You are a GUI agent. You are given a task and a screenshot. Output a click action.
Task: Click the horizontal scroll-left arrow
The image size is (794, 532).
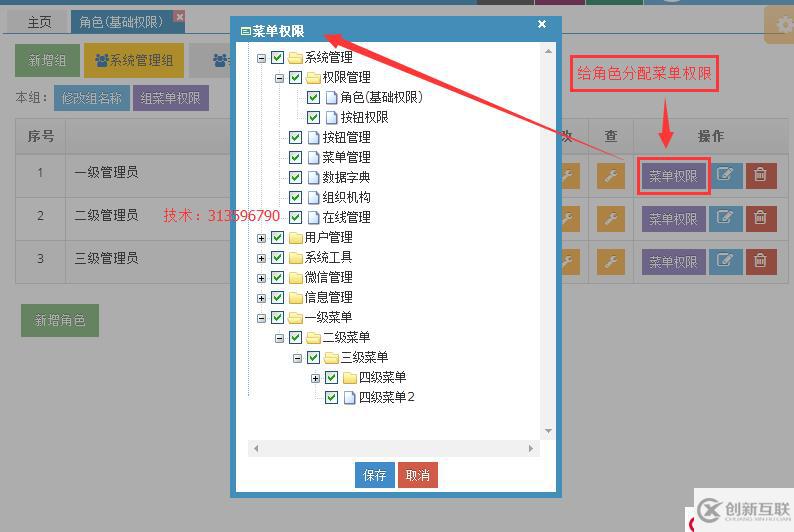pos(256,448)
